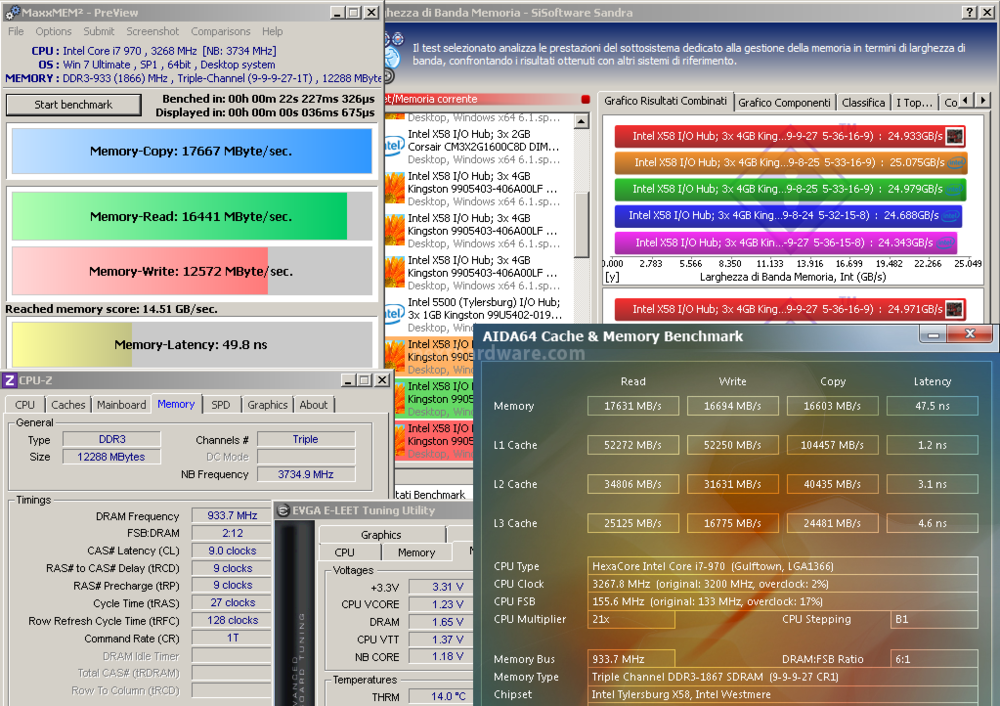Image resolution: width=1000 pixels, height=706 pixels.
Task: Click the Memory-Copy 17667 MByte/sec bar
Action: coord(191,151)
